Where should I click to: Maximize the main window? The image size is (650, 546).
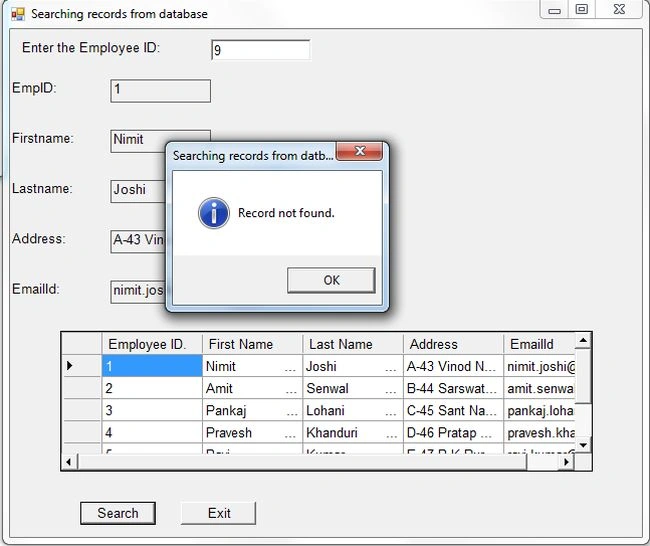point(582,10)
